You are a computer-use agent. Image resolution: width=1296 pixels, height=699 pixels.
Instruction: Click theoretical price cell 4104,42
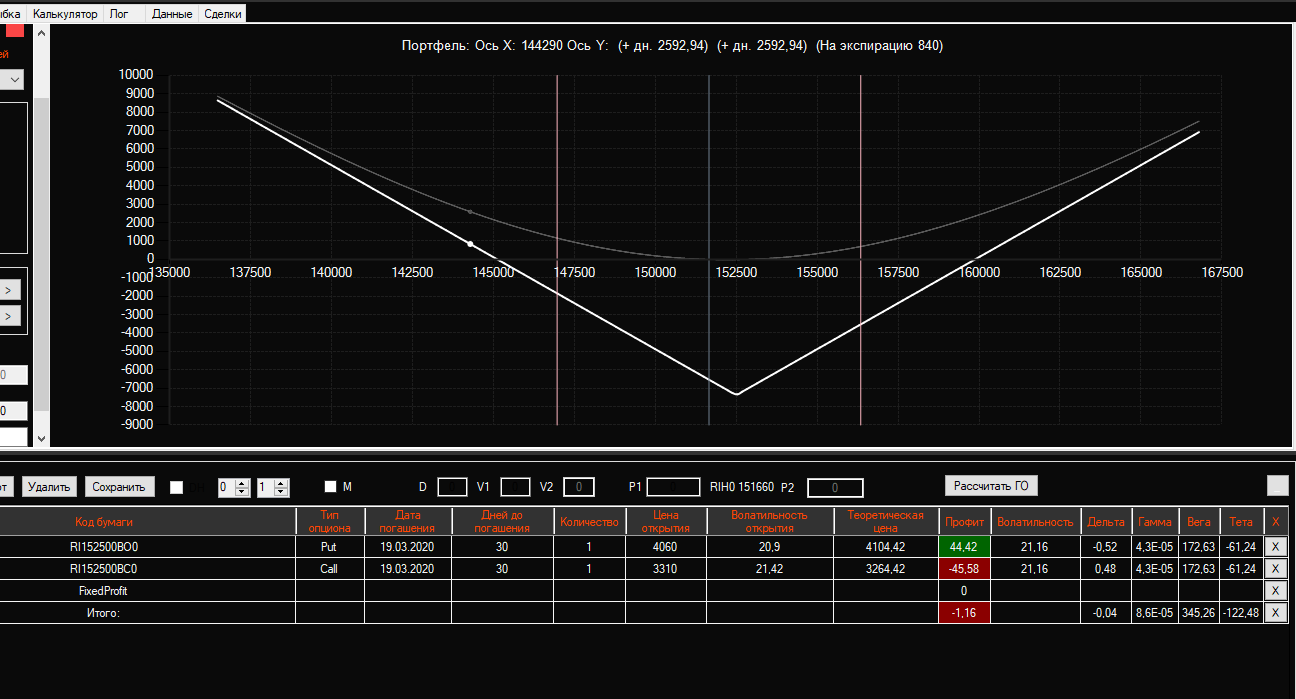point(885,546)
